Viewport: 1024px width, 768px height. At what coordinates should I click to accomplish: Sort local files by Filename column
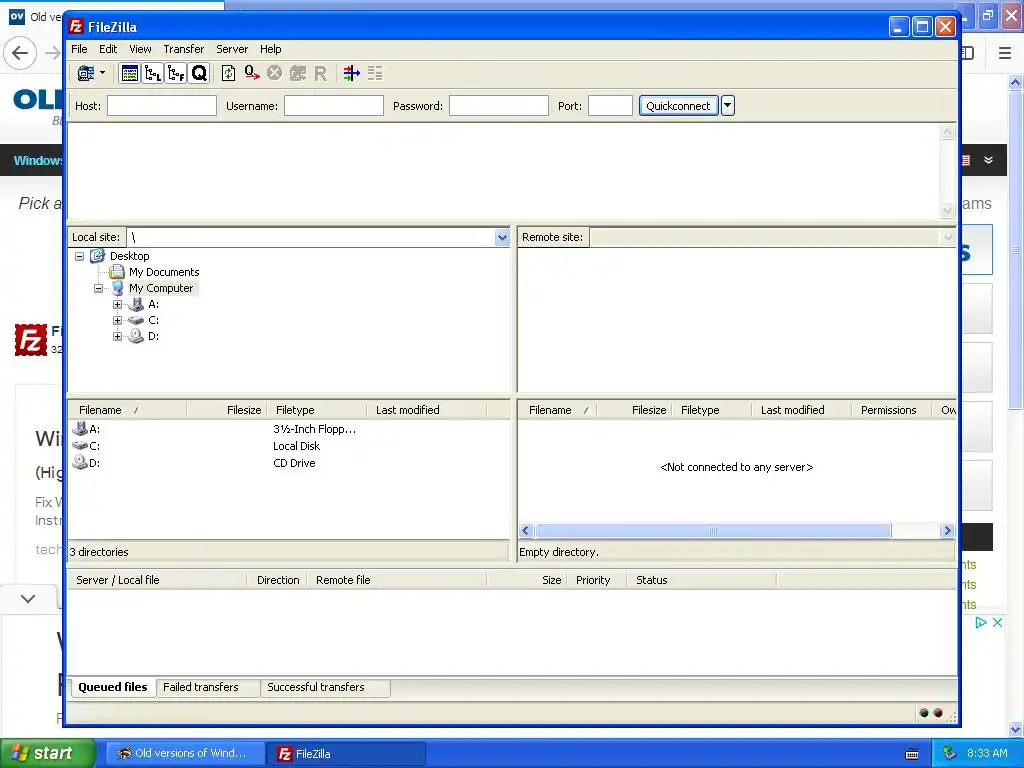(x=127, y=410)
